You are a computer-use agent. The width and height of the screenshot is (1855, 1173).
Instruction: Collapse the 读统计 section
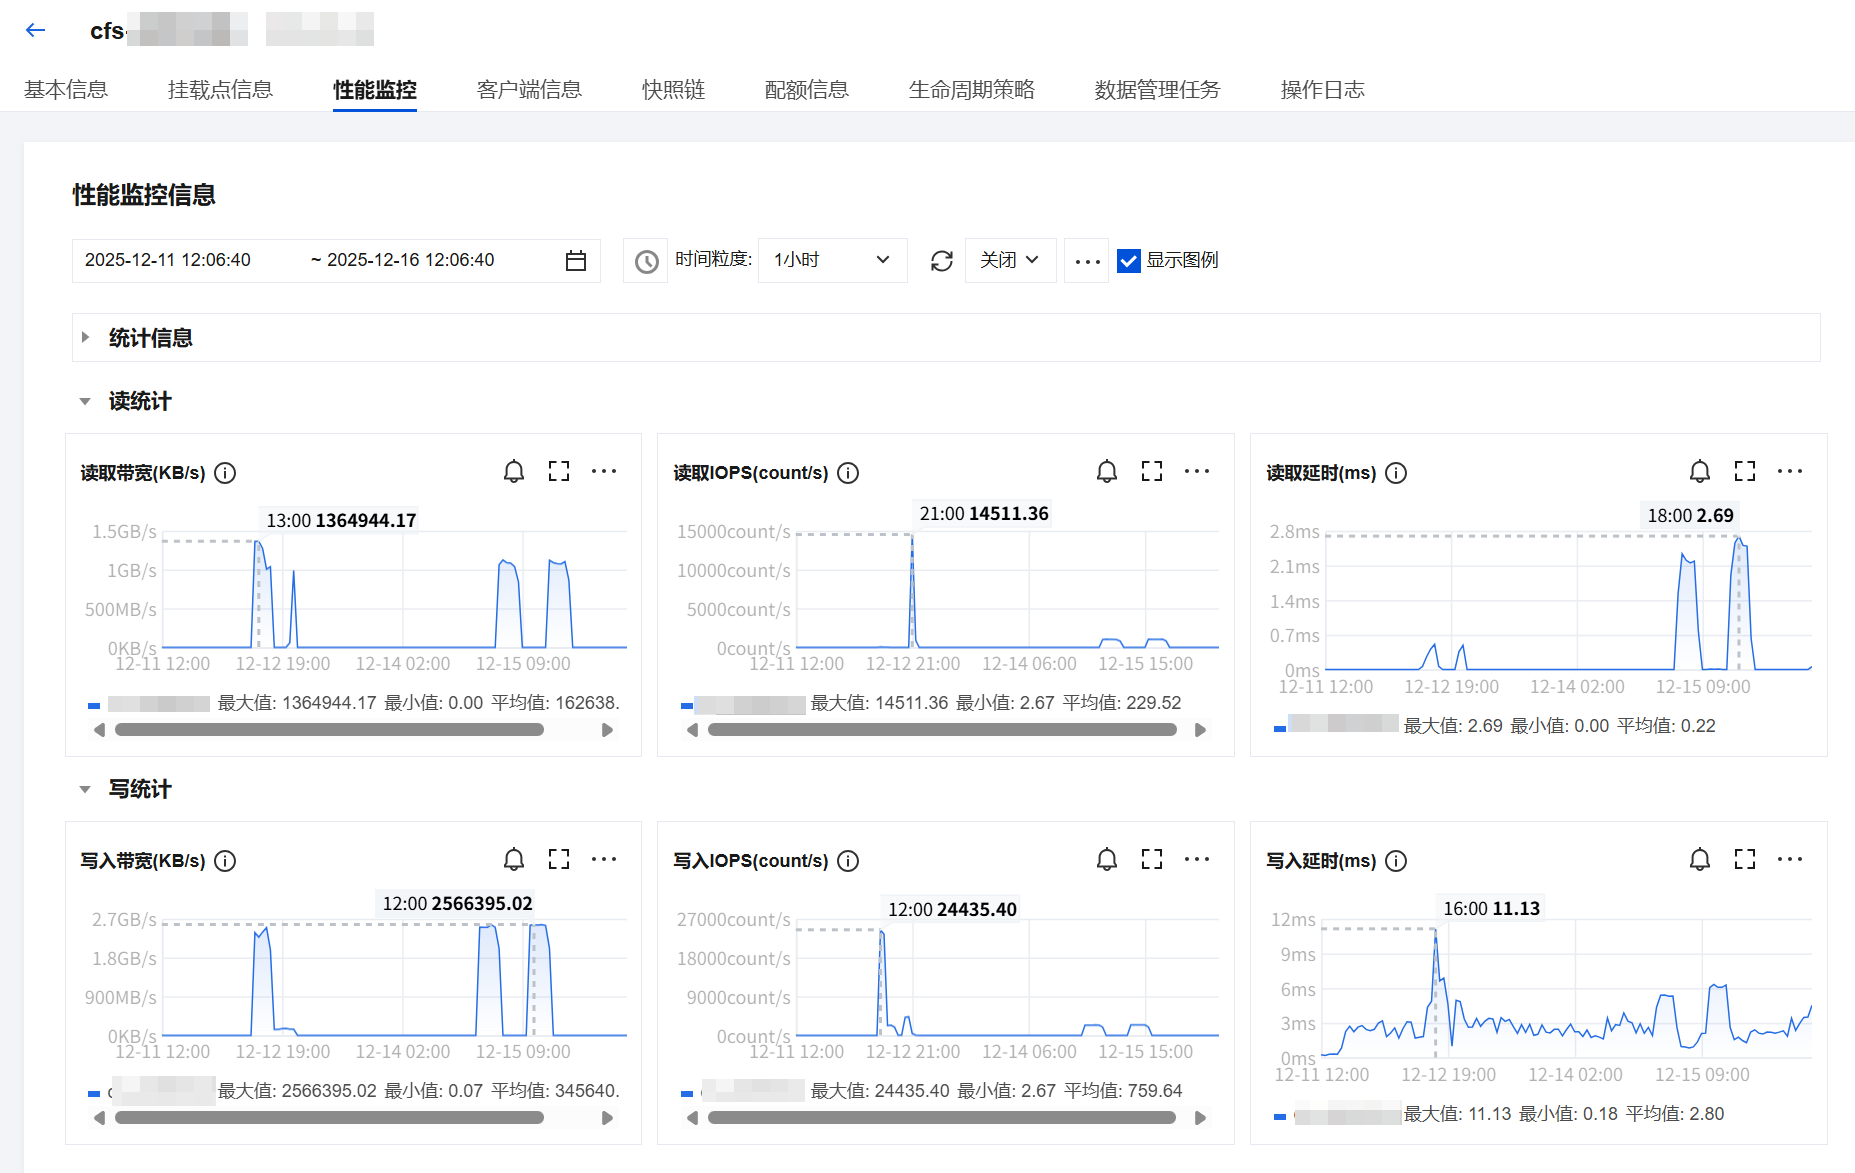86,401
